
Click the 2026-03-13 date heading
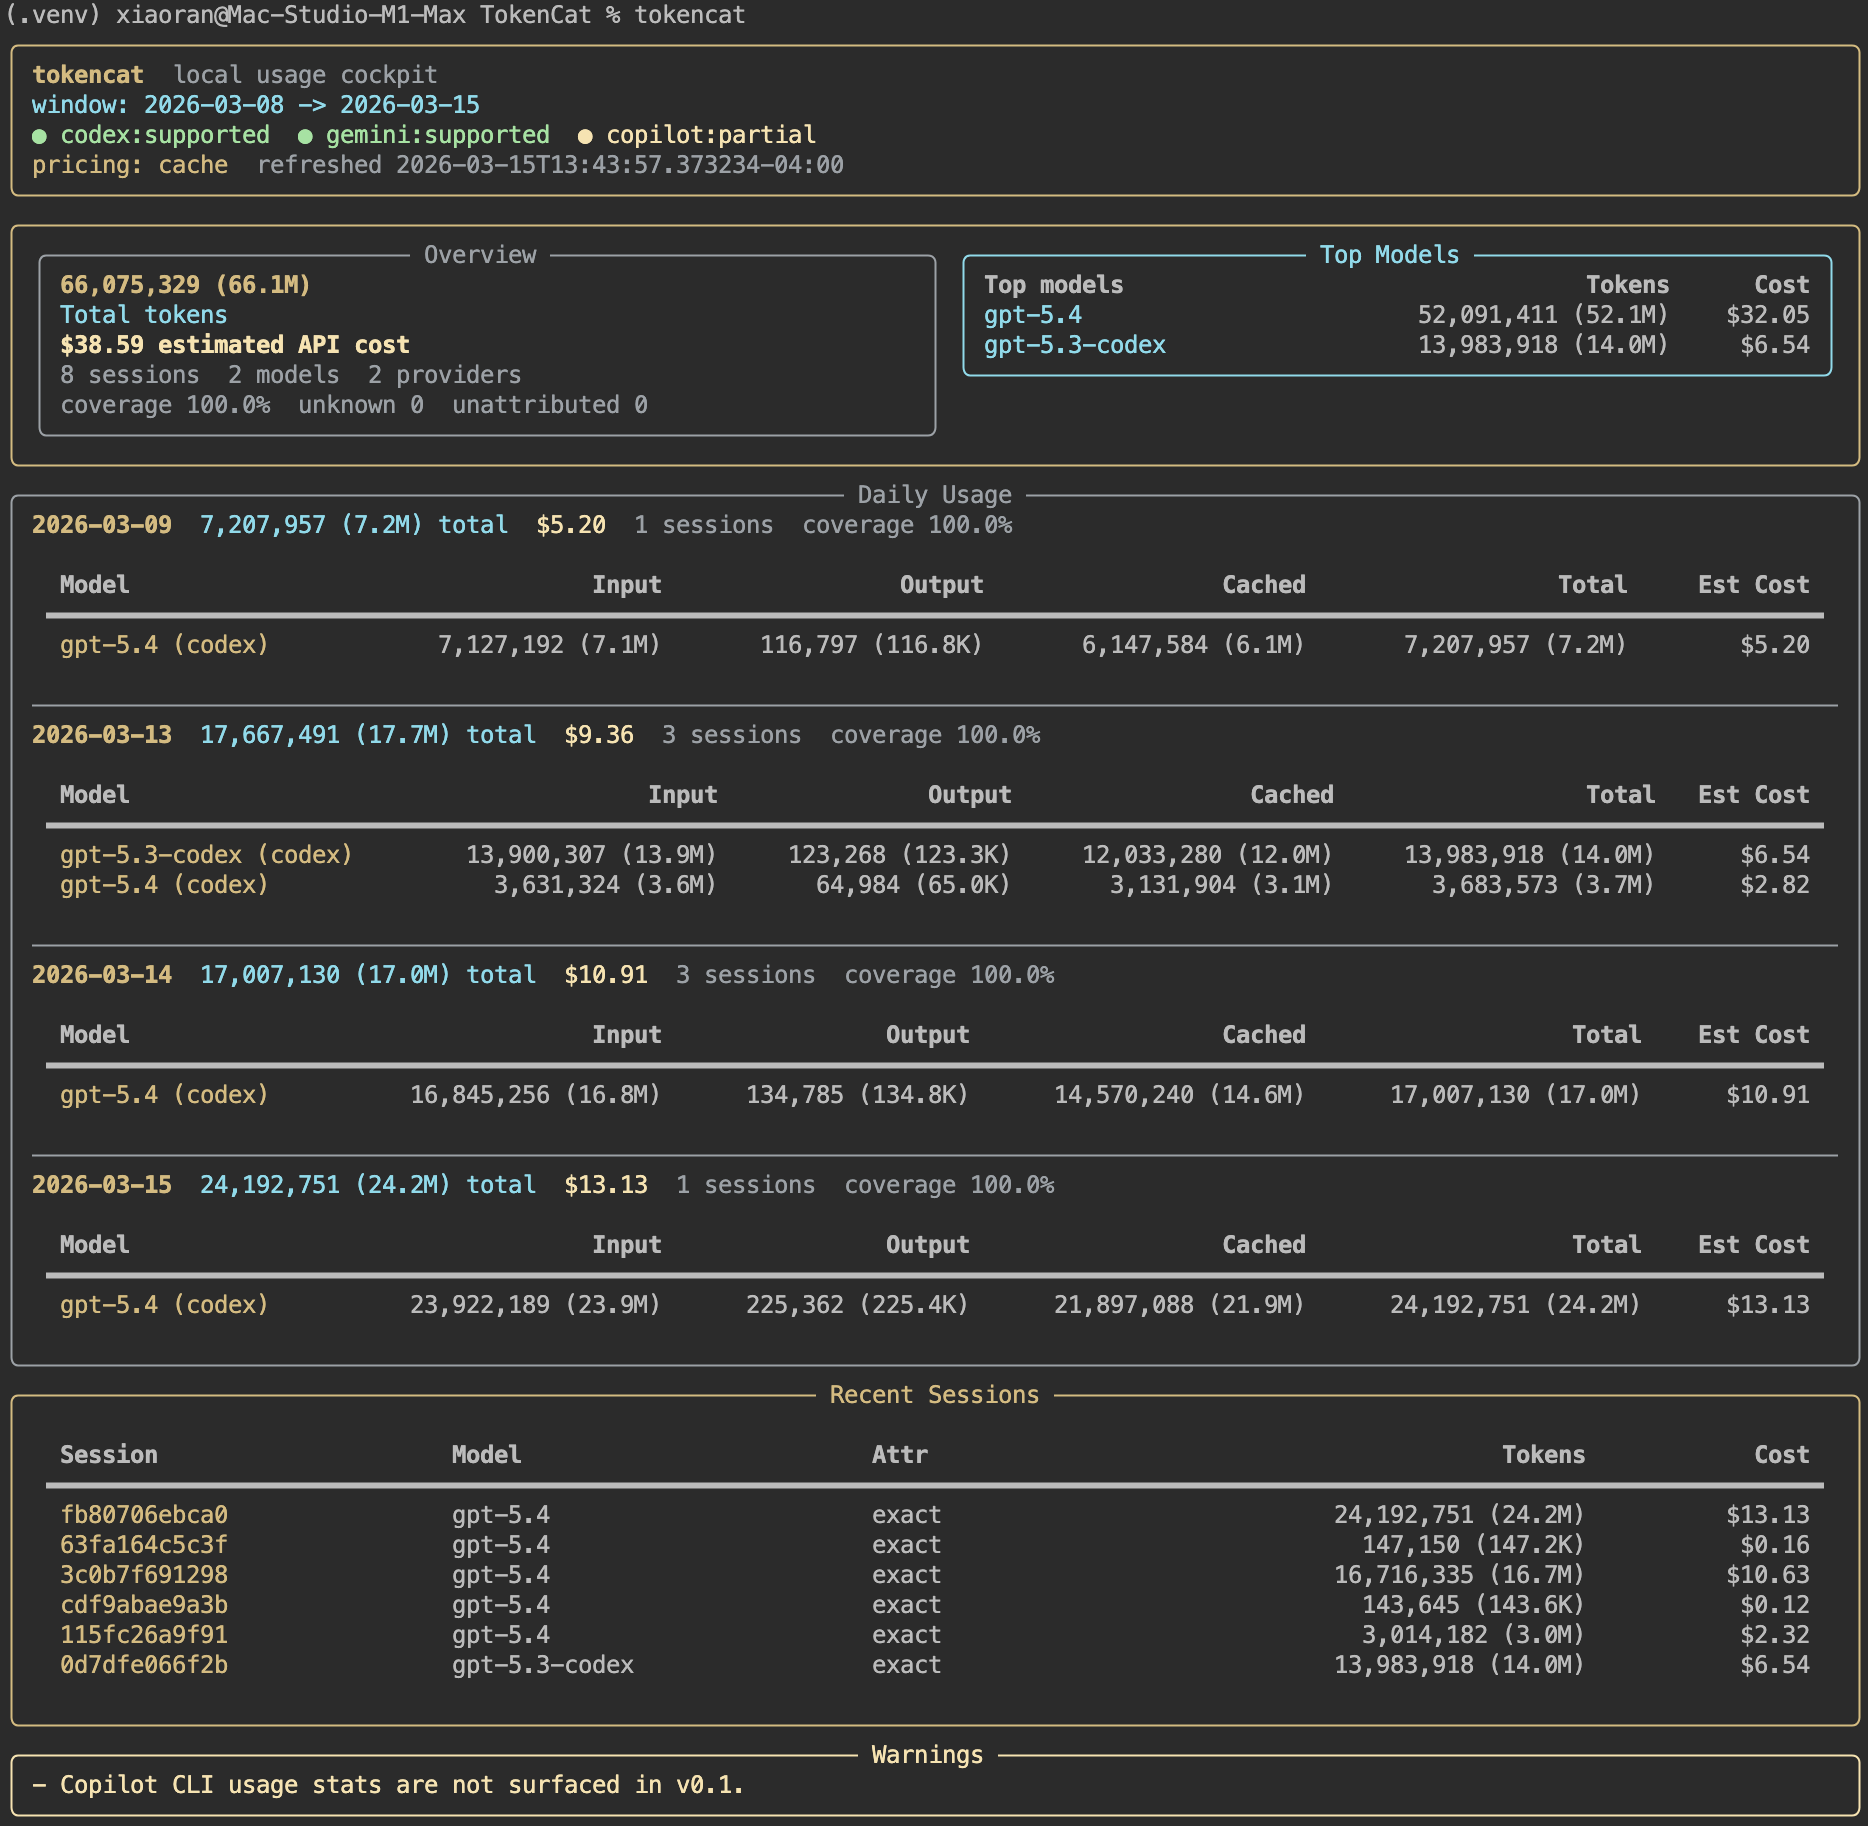click(102, 735)
